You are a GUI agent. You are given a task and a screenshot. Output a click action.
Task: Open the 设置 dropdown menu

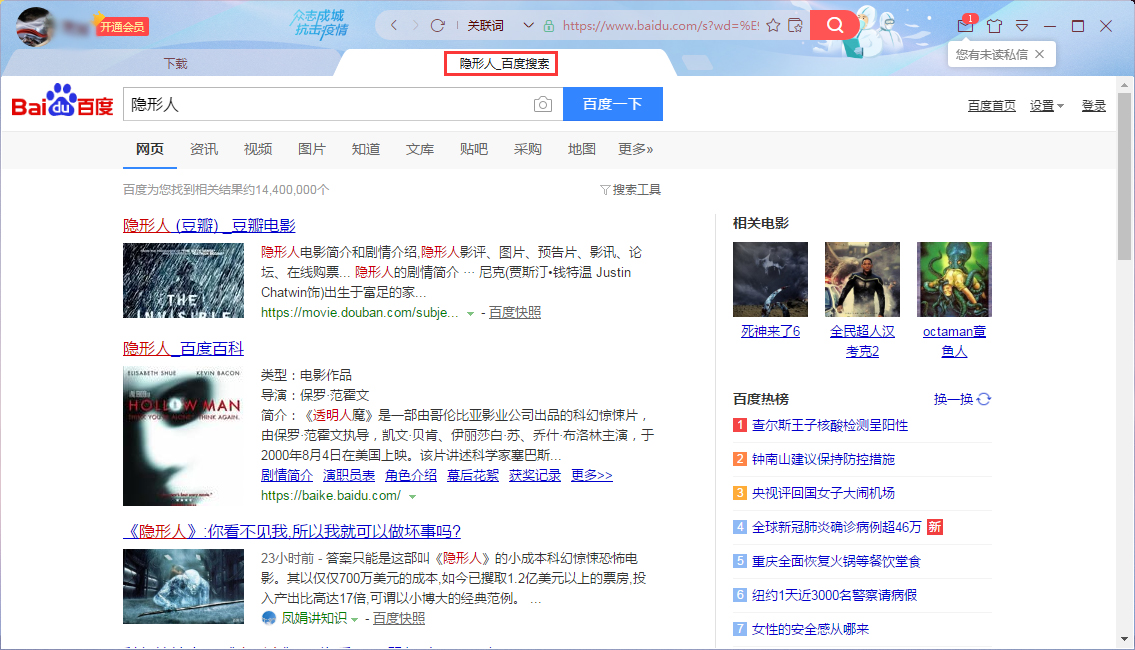tap(1047, 106)
